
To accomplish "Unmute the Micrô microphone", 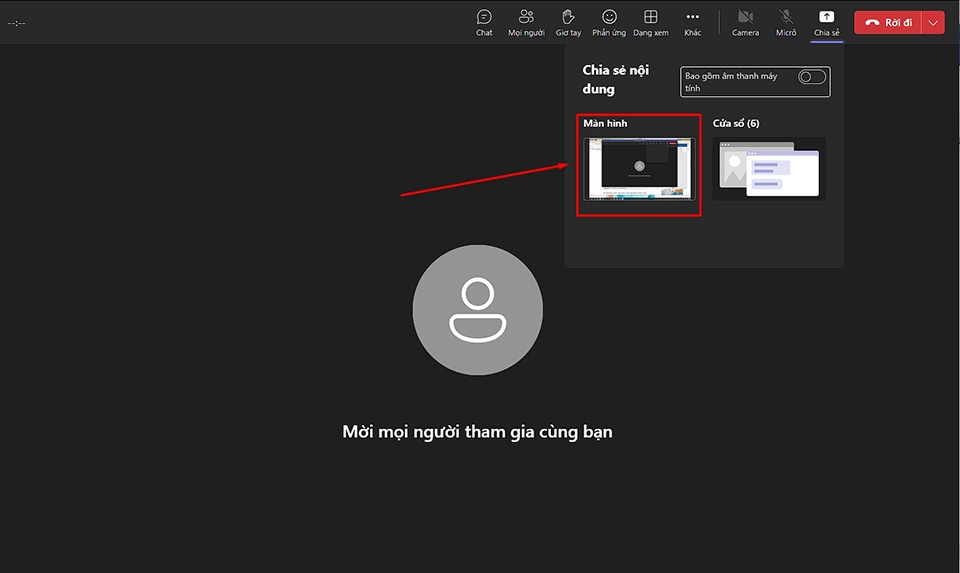I will (786, 23).
